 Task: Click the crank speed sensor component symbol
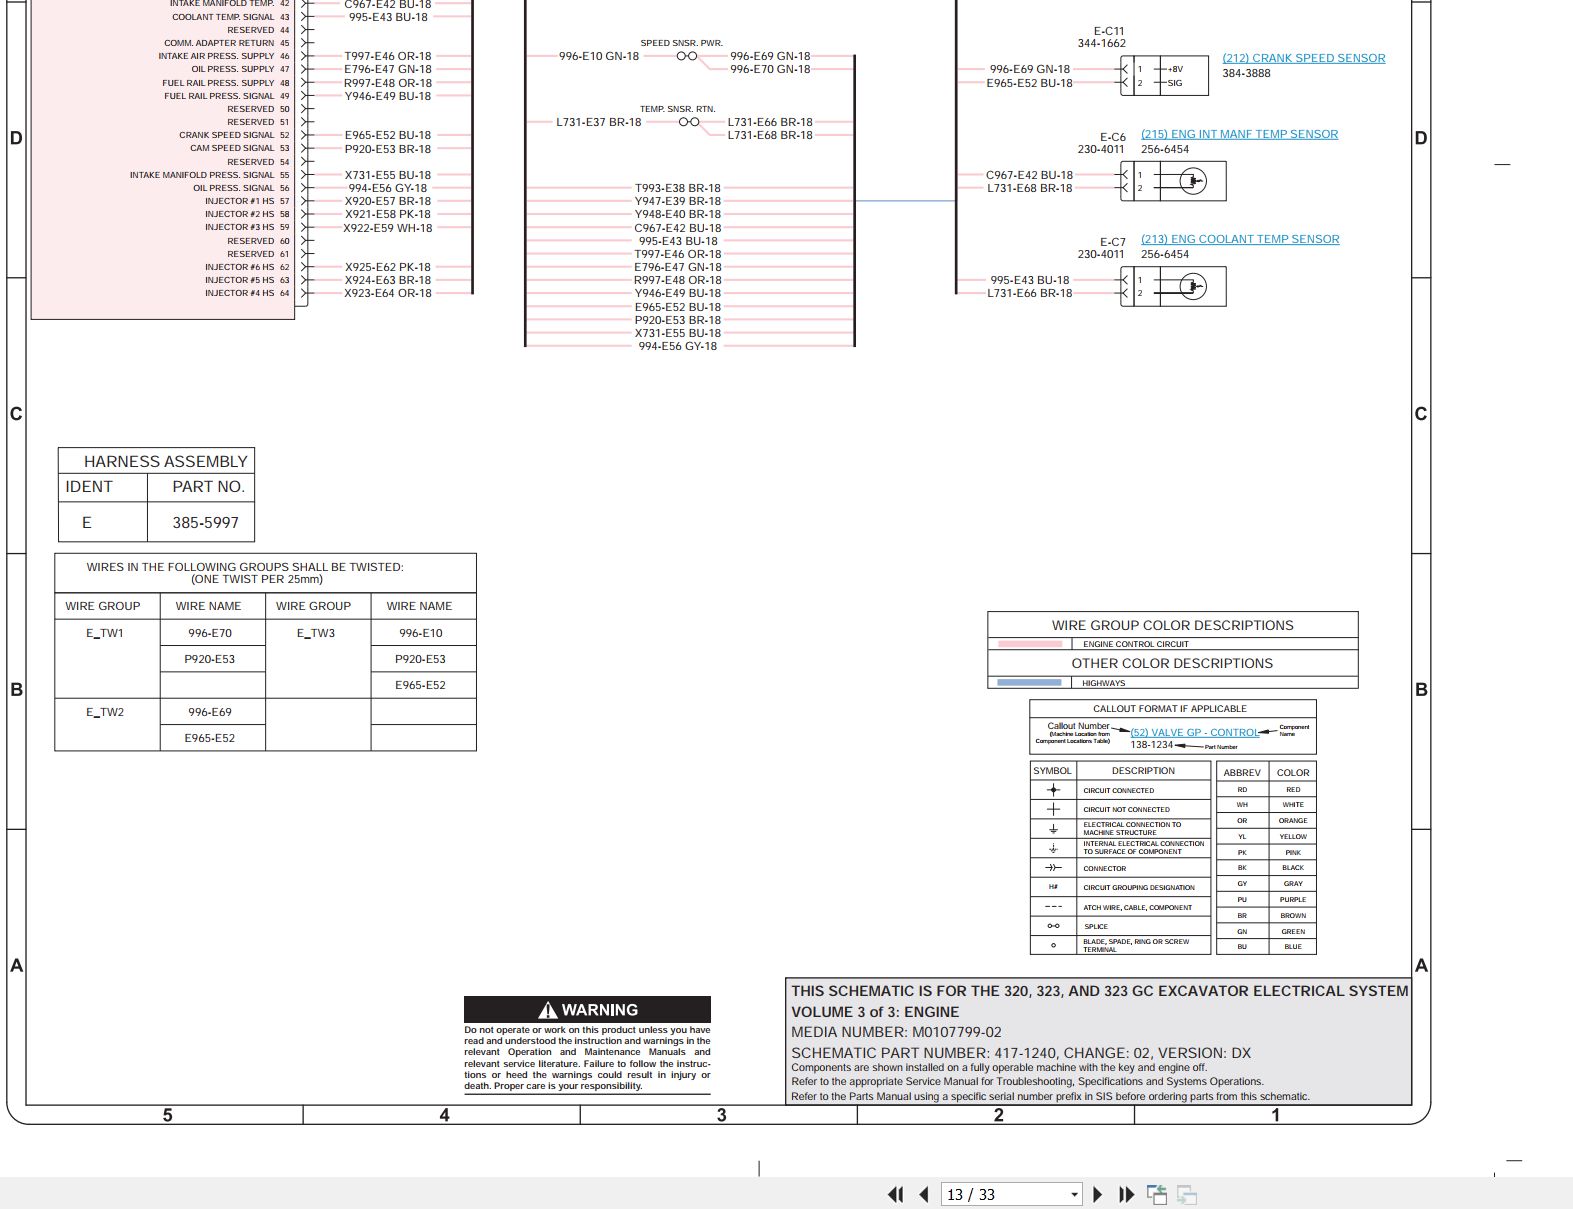1164,76
